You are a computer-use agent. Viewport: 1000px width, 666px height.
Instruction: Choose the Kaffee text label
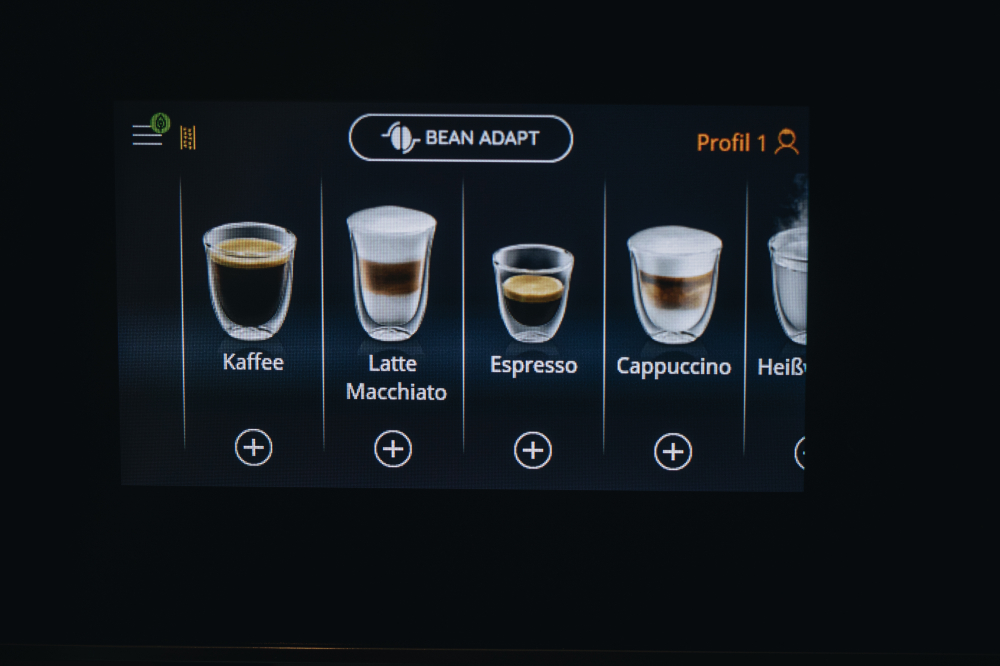point(253,362)
